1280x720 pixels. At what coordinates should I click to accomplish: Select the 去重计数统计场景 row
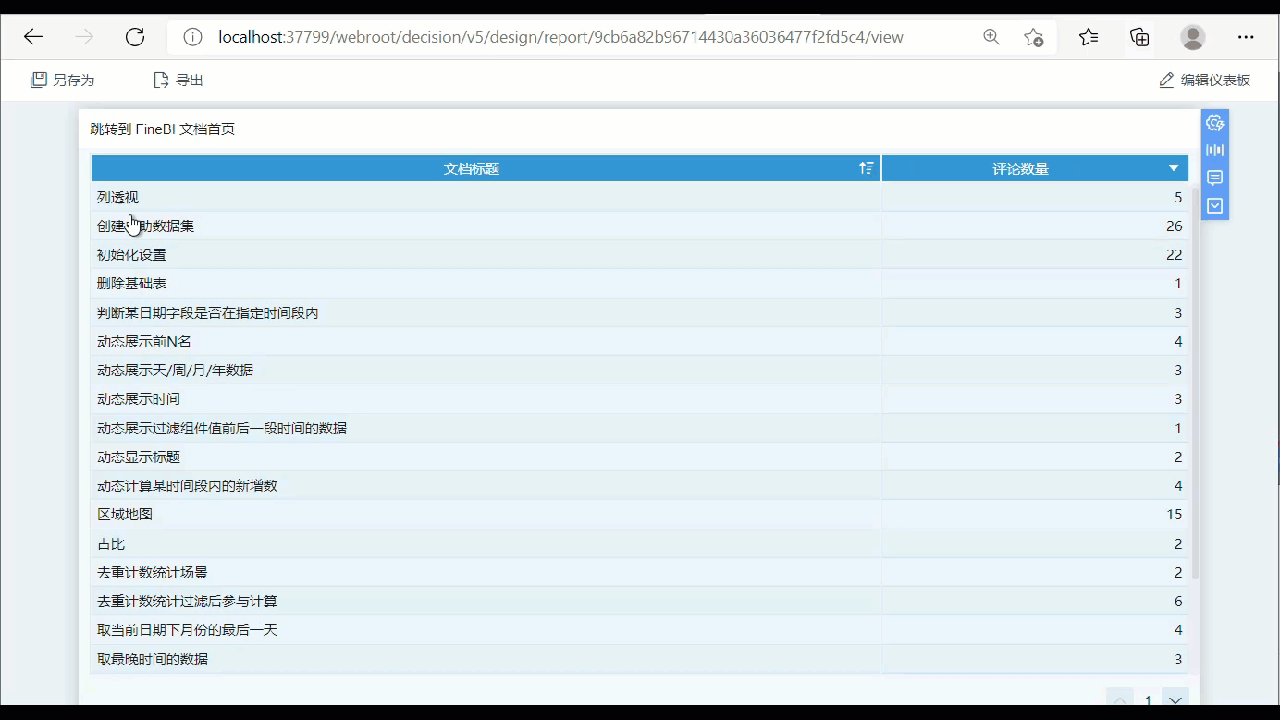click(639, 572)
